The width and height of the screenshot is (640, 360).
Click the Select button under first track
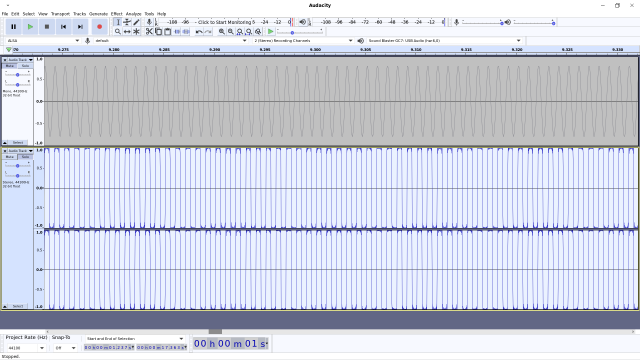click(x=18, y=142)
